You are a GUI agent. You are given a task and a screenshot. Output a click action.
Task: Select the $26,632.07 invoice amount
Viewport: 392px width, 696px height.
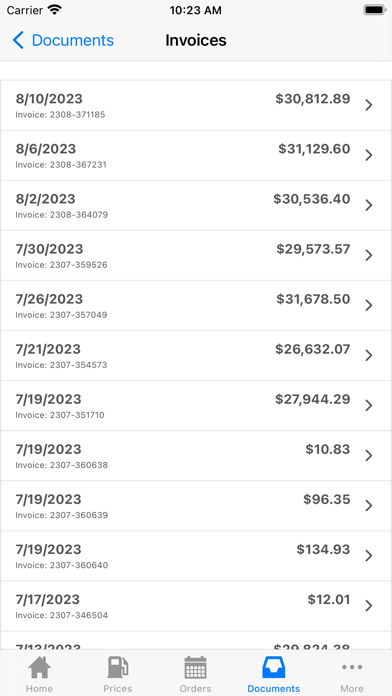[313, 349]
